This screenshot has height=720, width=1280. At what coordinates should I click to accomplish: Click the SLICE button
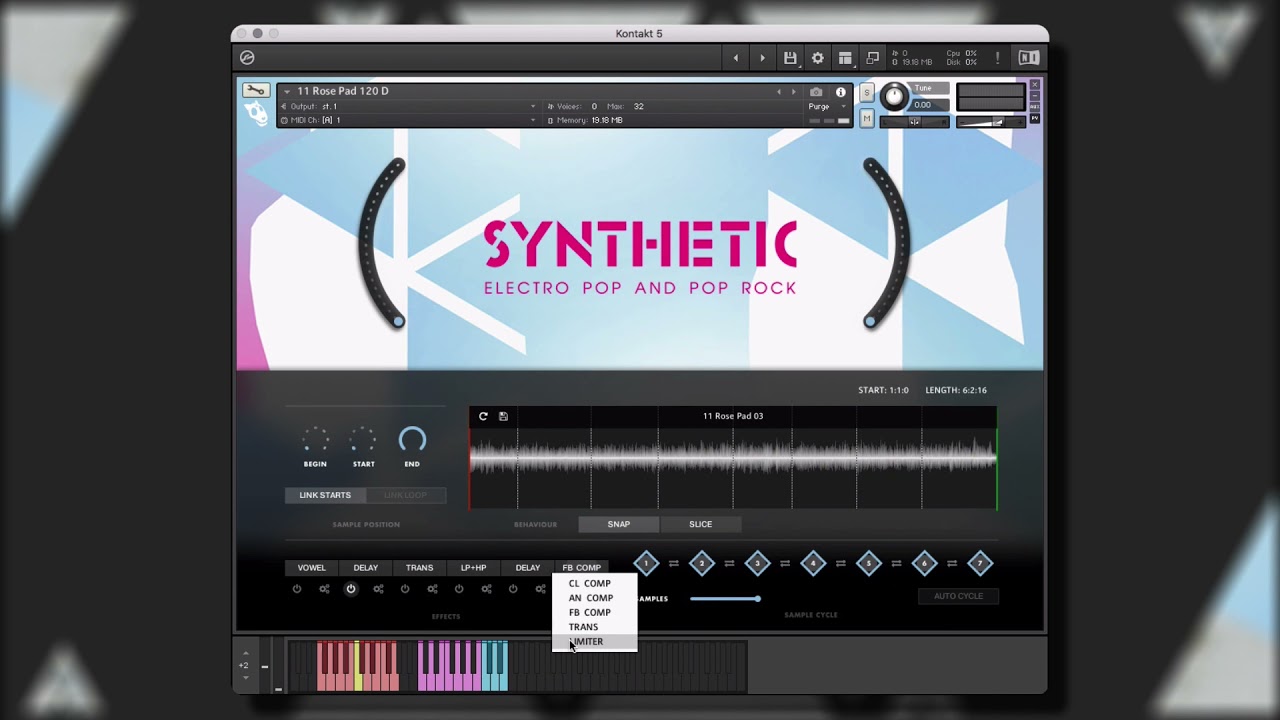coord(700,524)
